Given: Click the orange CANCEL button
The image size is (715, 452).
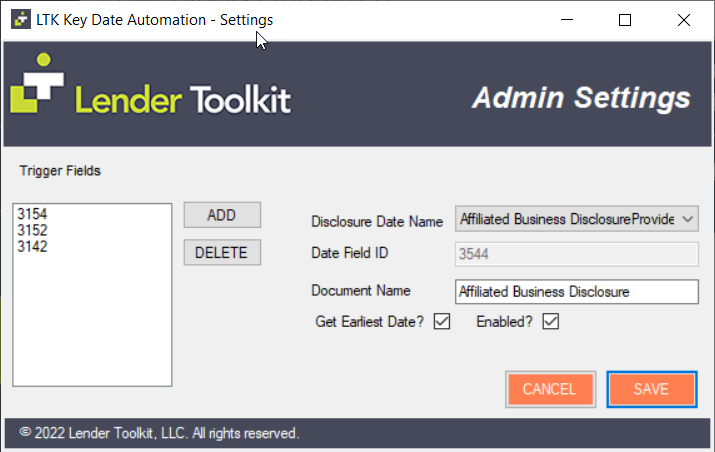Looking at the screenshot, I should 549,389.
